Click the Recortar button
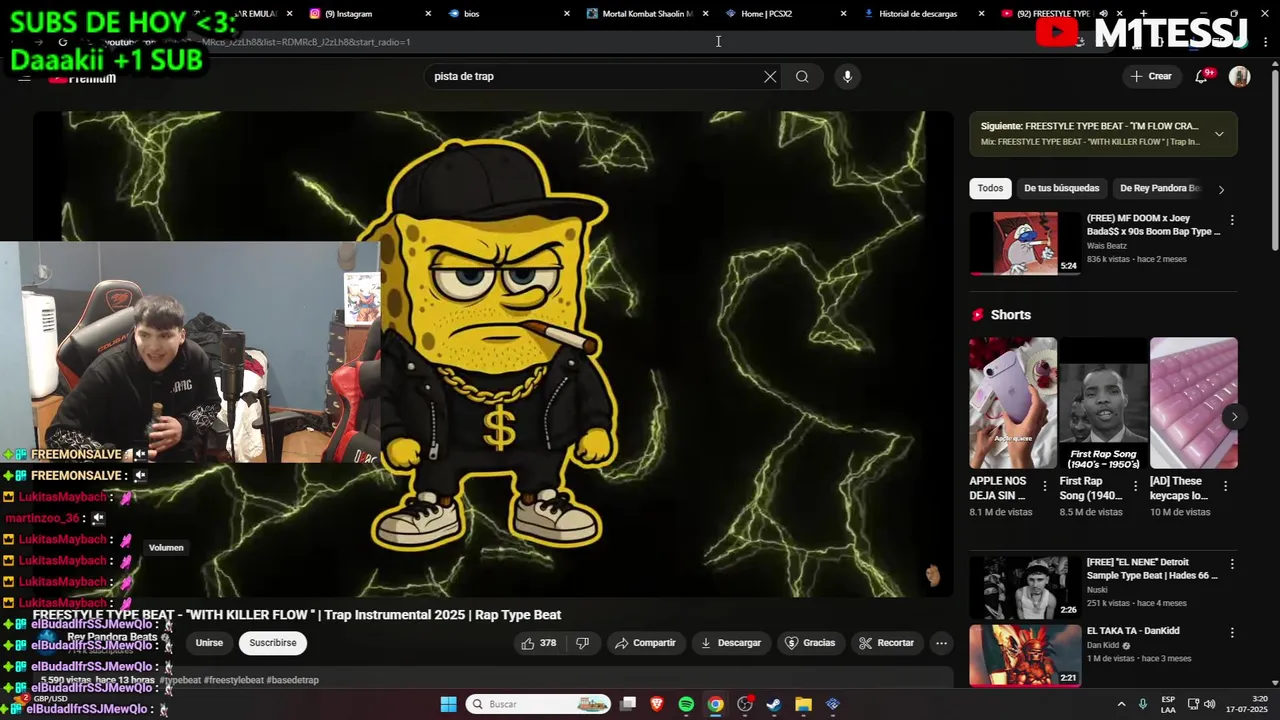The height and width of the screenshot is (720, 1280). click(886, 643)
